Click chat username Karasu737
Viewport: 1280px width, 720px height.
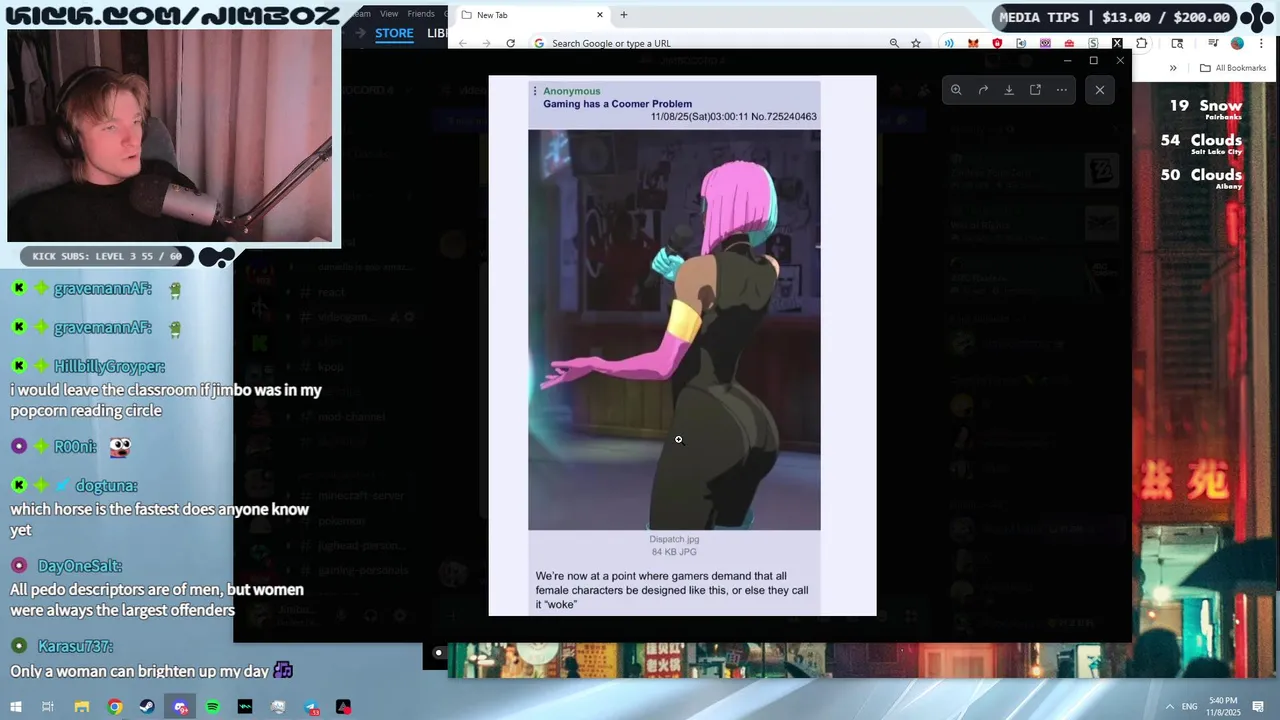[75, 646]
